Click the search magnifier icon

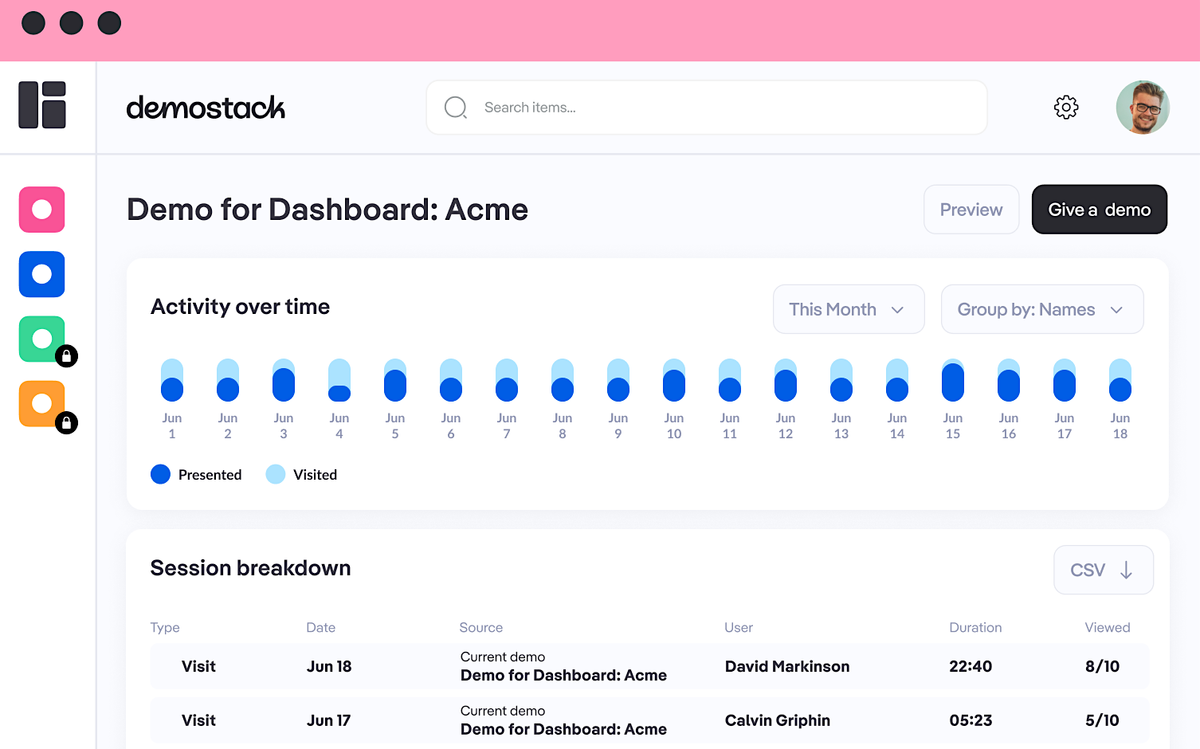[456, 107]
